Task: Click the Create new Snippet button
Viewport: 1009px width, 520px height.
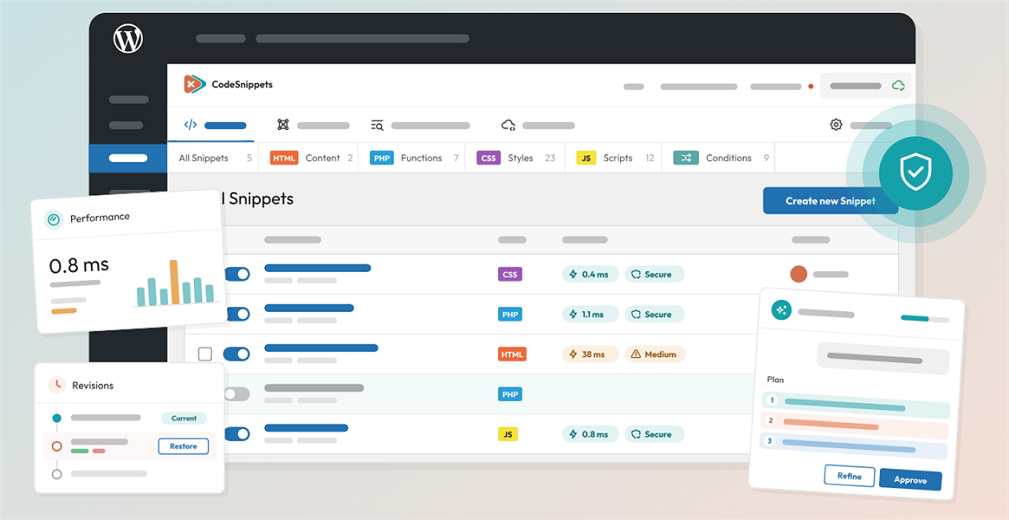Action: tap(830, 201)
